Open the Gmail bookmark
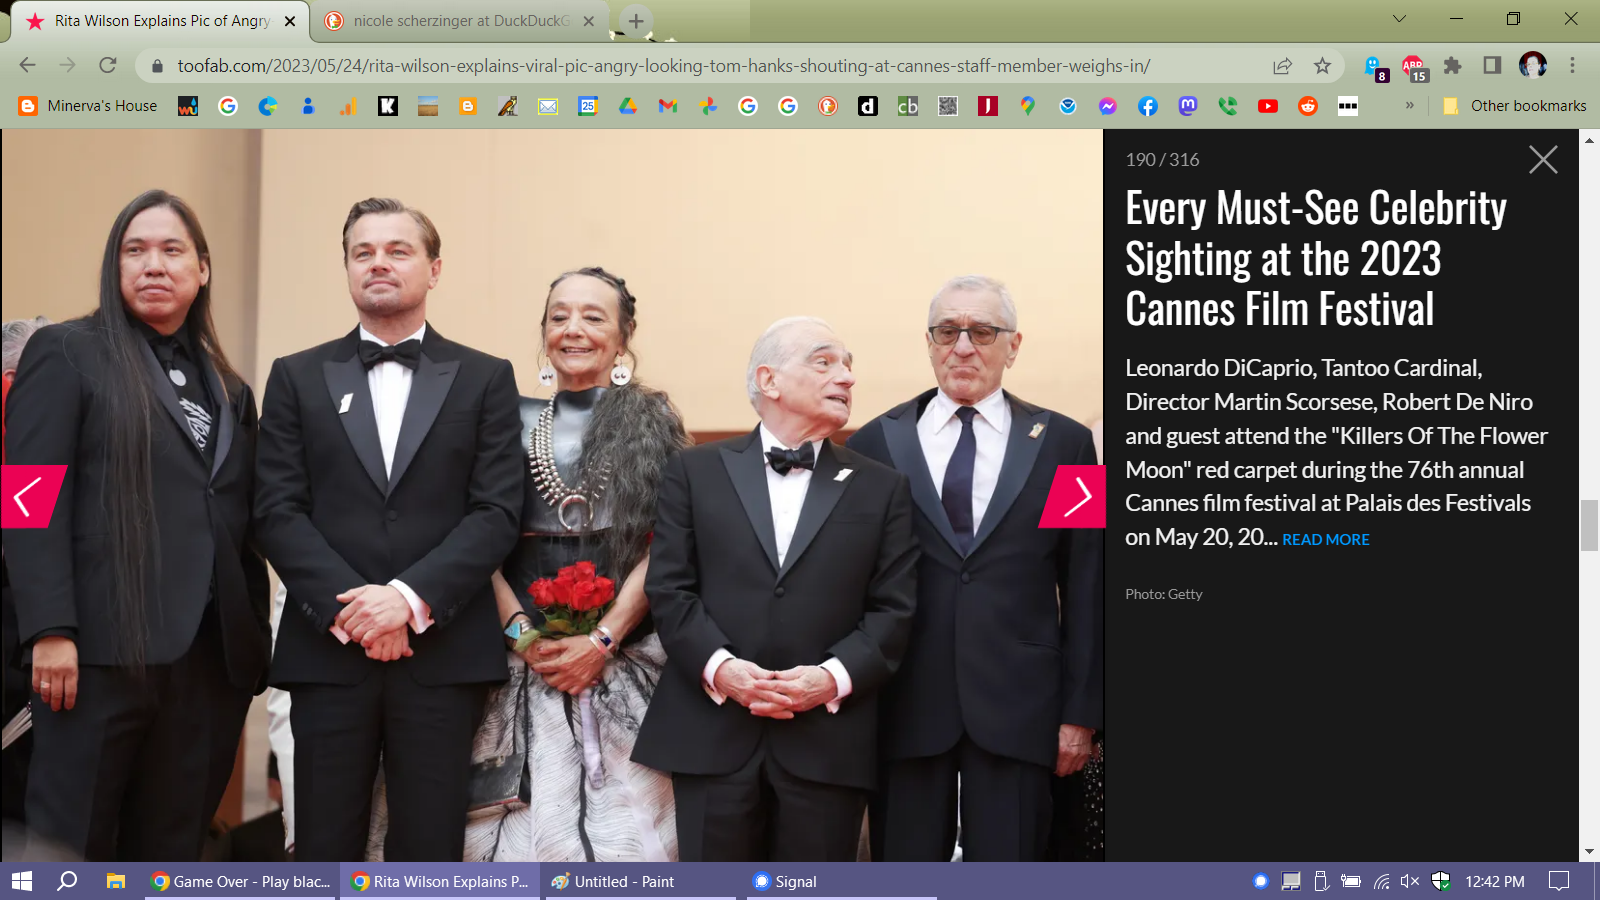 (x=668, y=106)
